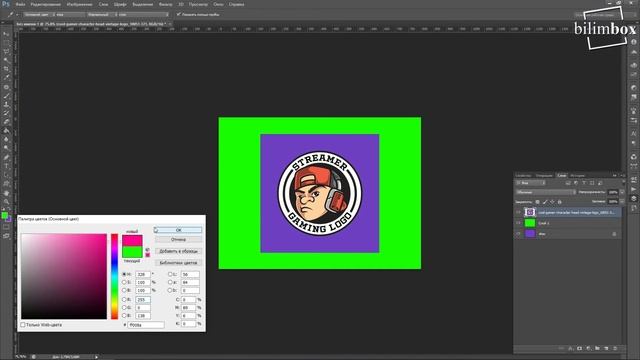Click web-safe color cube warning icon
Viewport: 640px width, 360px height.
pos(147,249)
